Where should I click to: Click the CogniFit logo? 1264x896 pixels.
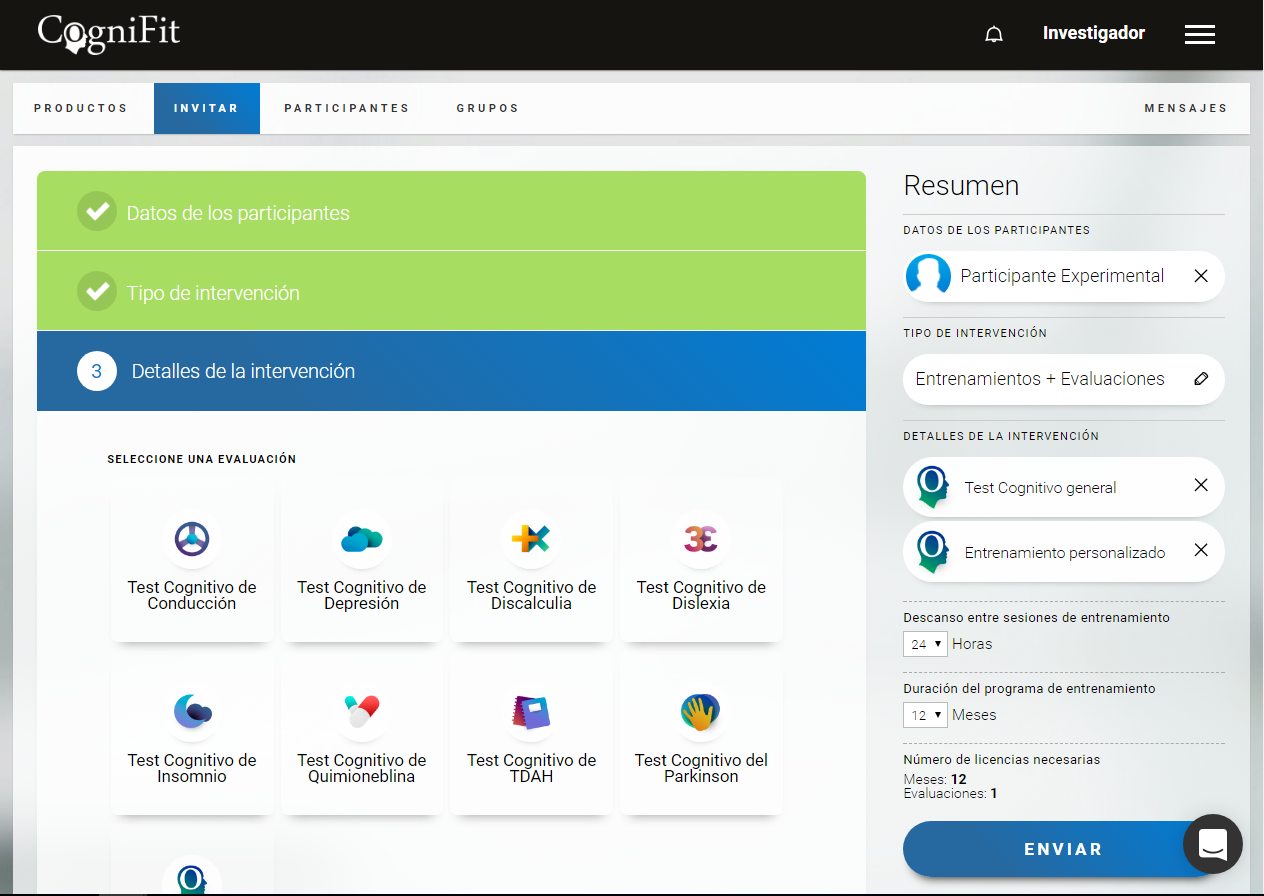pos(109,32)
